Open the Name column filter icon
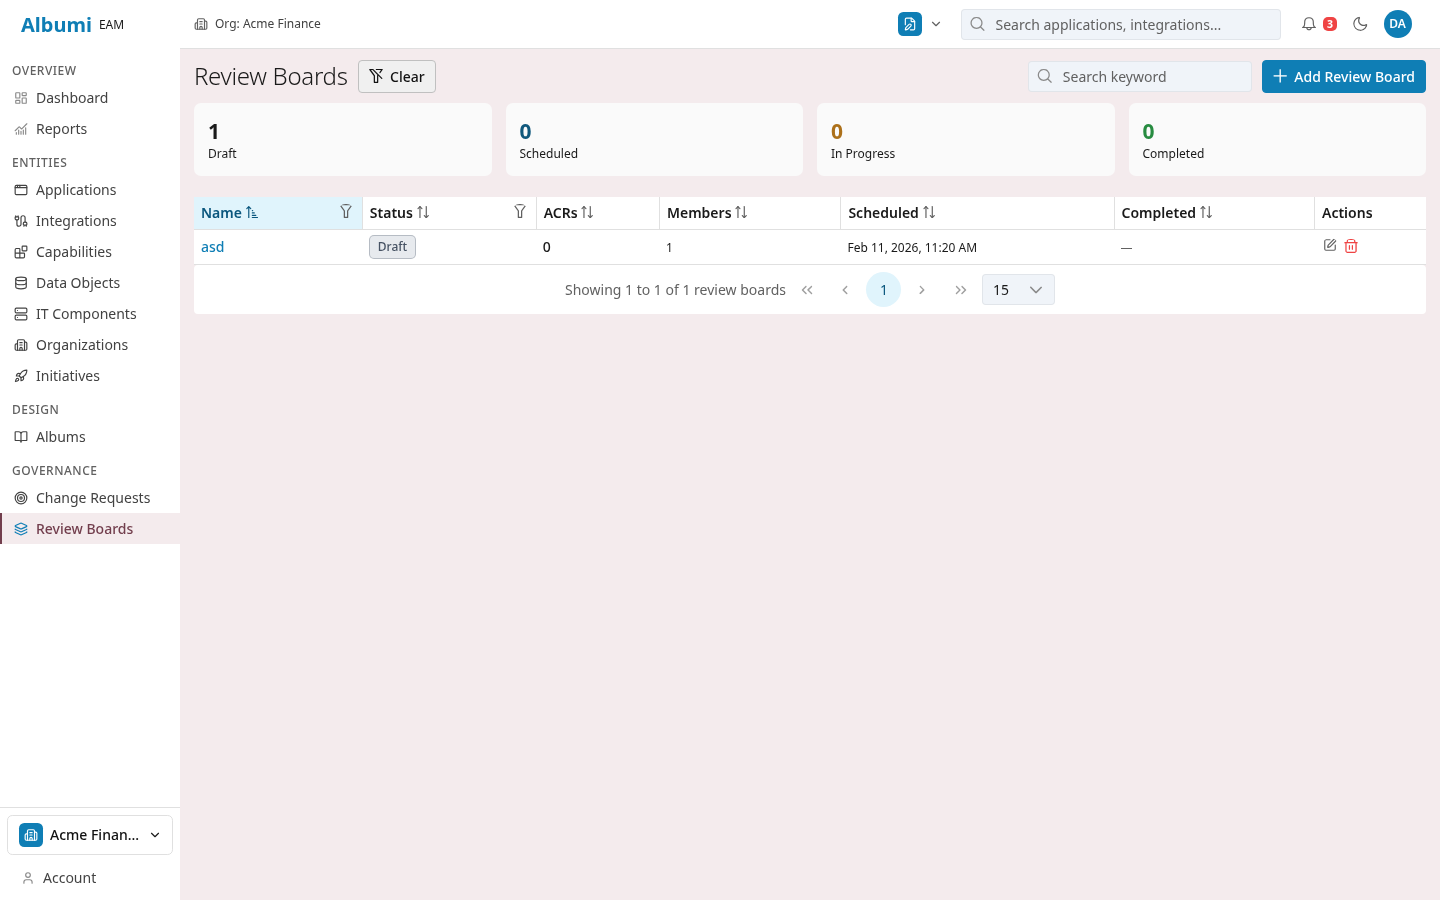This screenshot has height=900, width=1440. [346, 212]
